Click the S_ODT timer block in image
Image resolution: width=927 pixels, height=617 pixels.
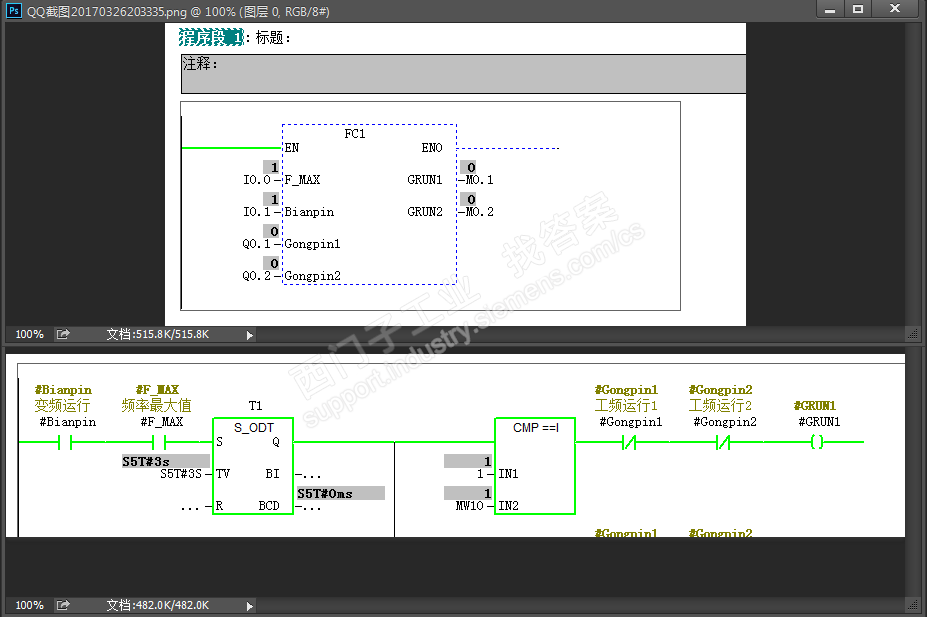(x=253, y=466)
